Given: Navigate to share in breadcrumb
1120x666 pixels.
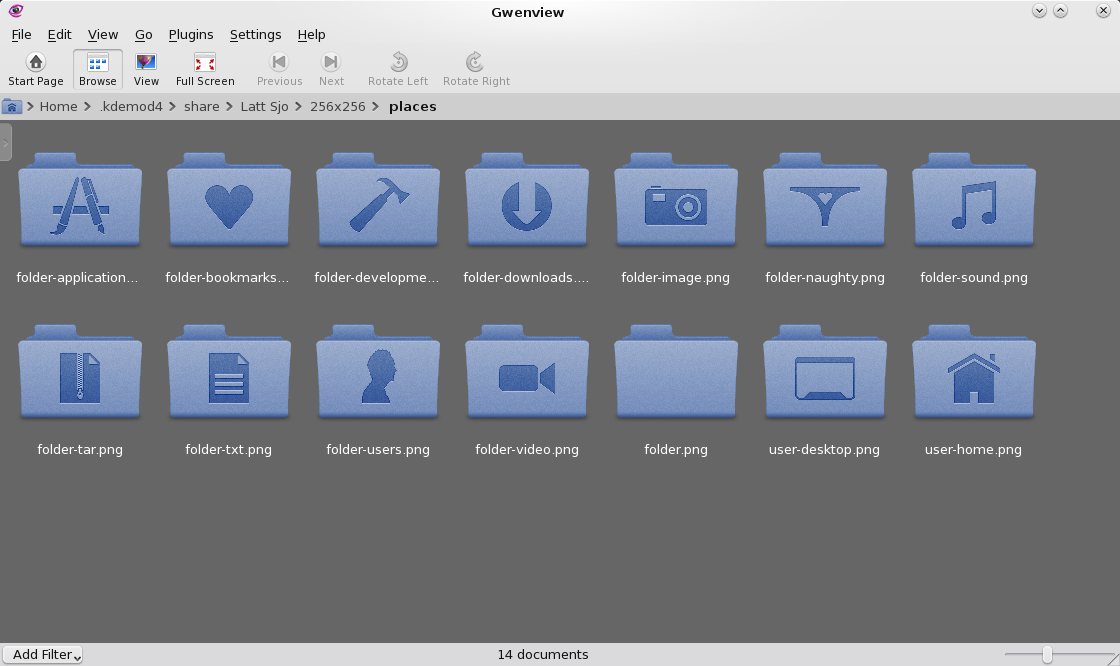Looking at the screenshot, I should coord(201,106).
